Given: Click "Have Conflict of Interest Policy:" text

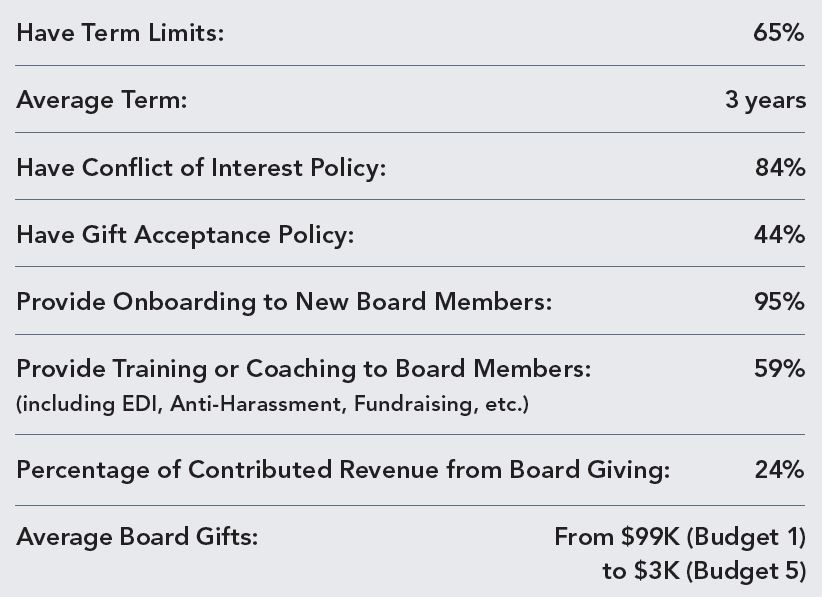Looking at the screenshot, I should [x=201, y=167].
